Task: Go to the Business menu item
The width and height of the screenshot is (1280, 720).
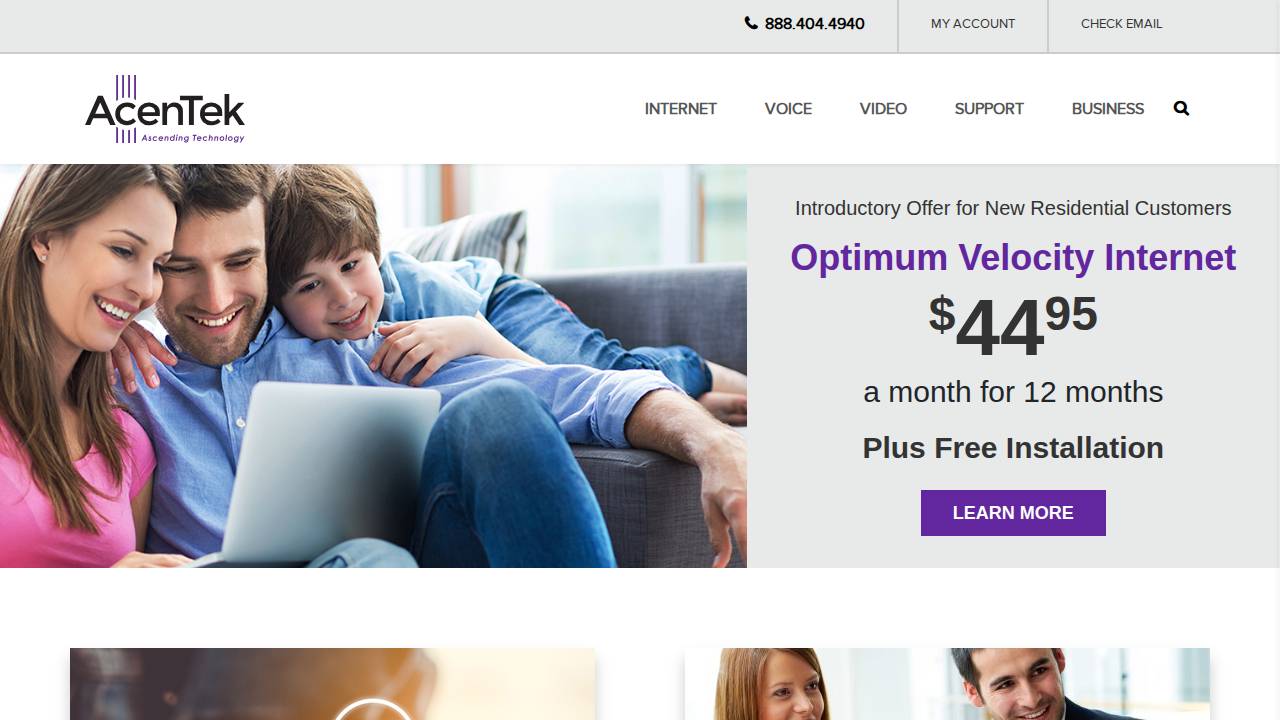Action: [x=1107, y=108]
